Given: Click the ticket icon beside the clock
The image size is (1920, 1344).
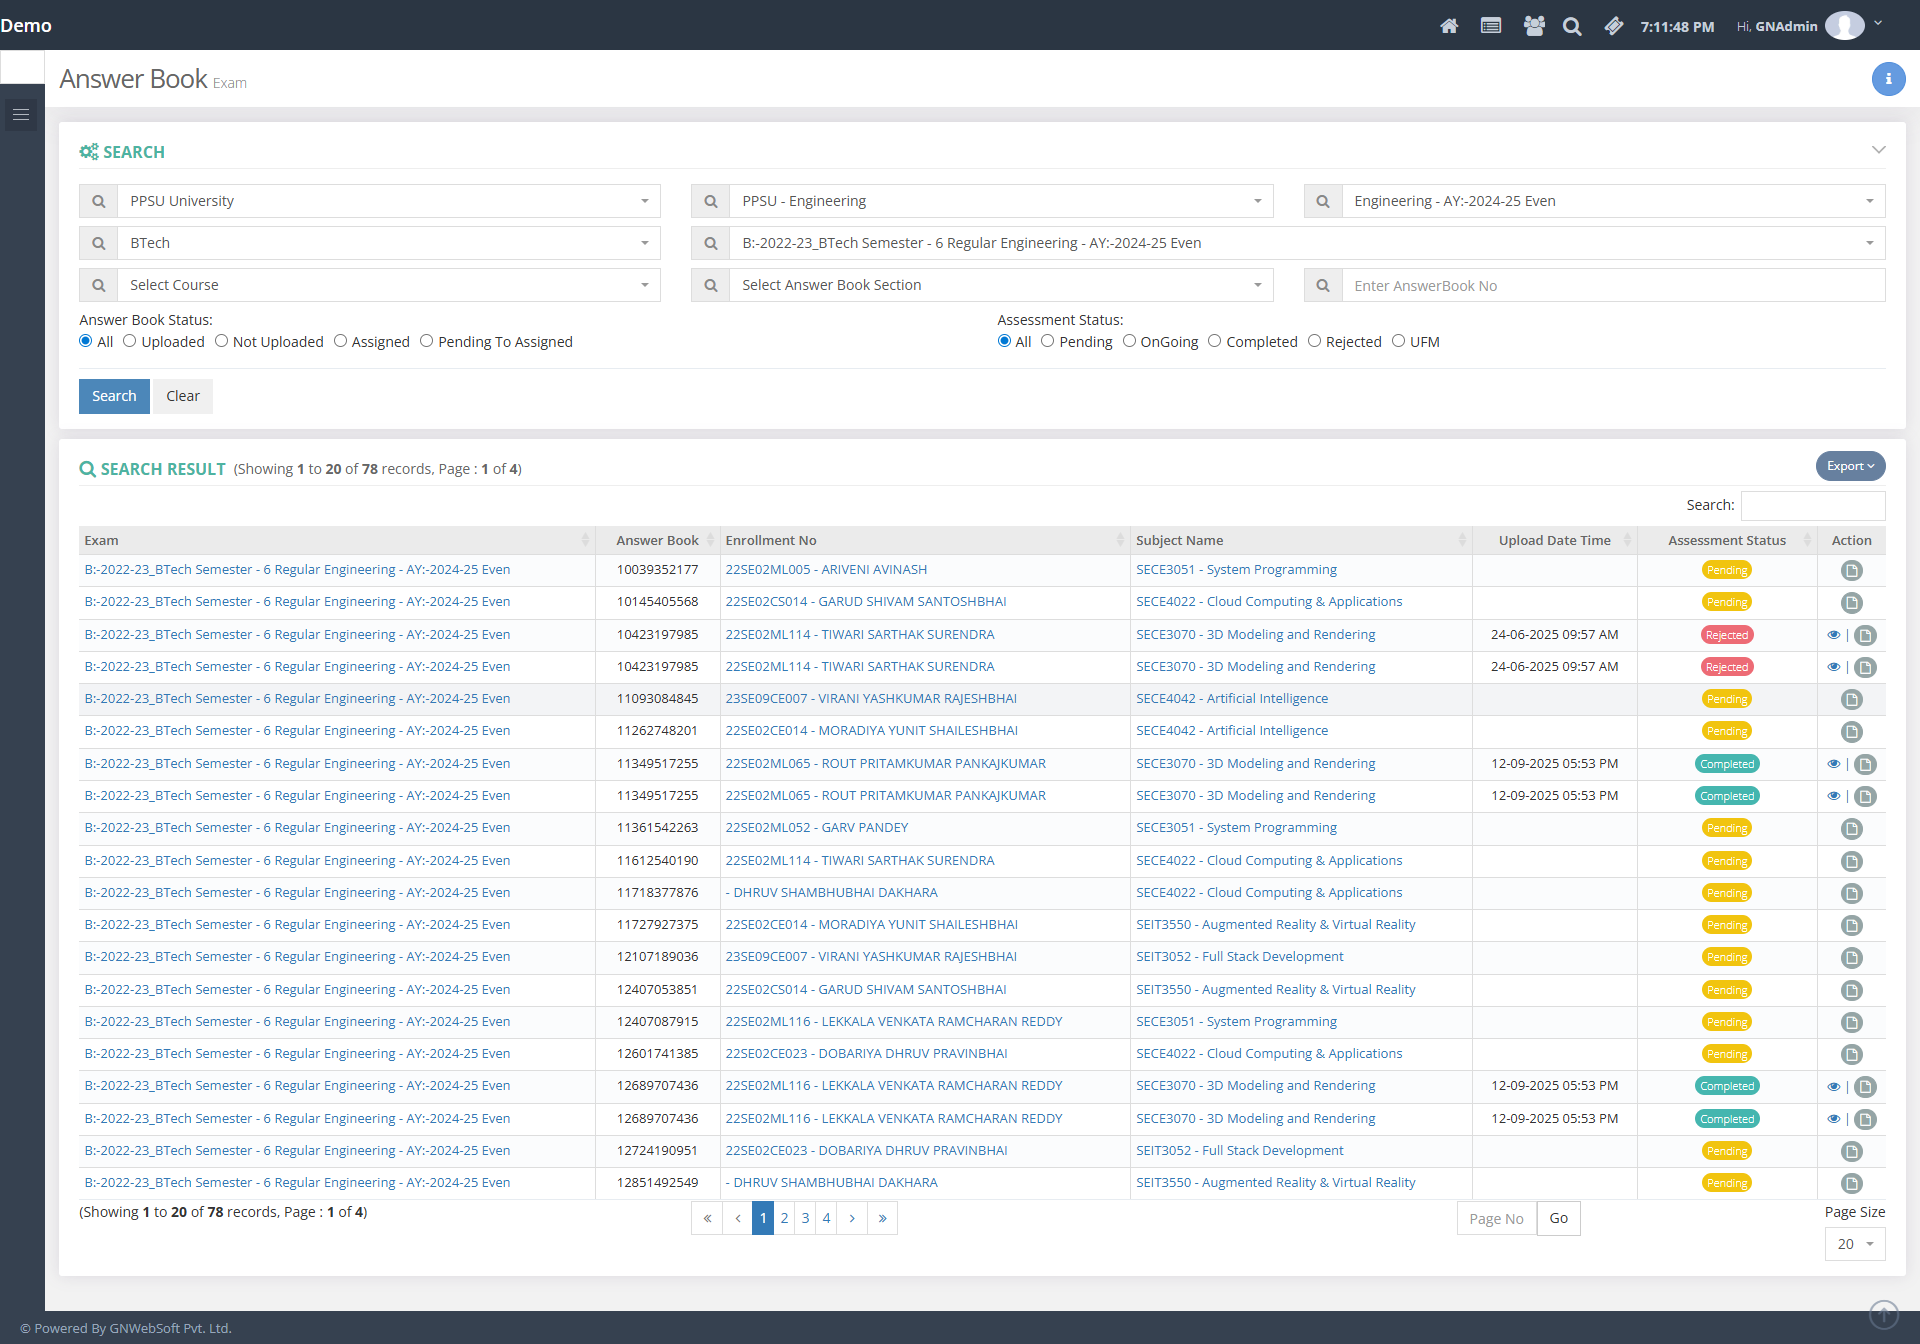Looking at the screenshot, I should 1613,26.
